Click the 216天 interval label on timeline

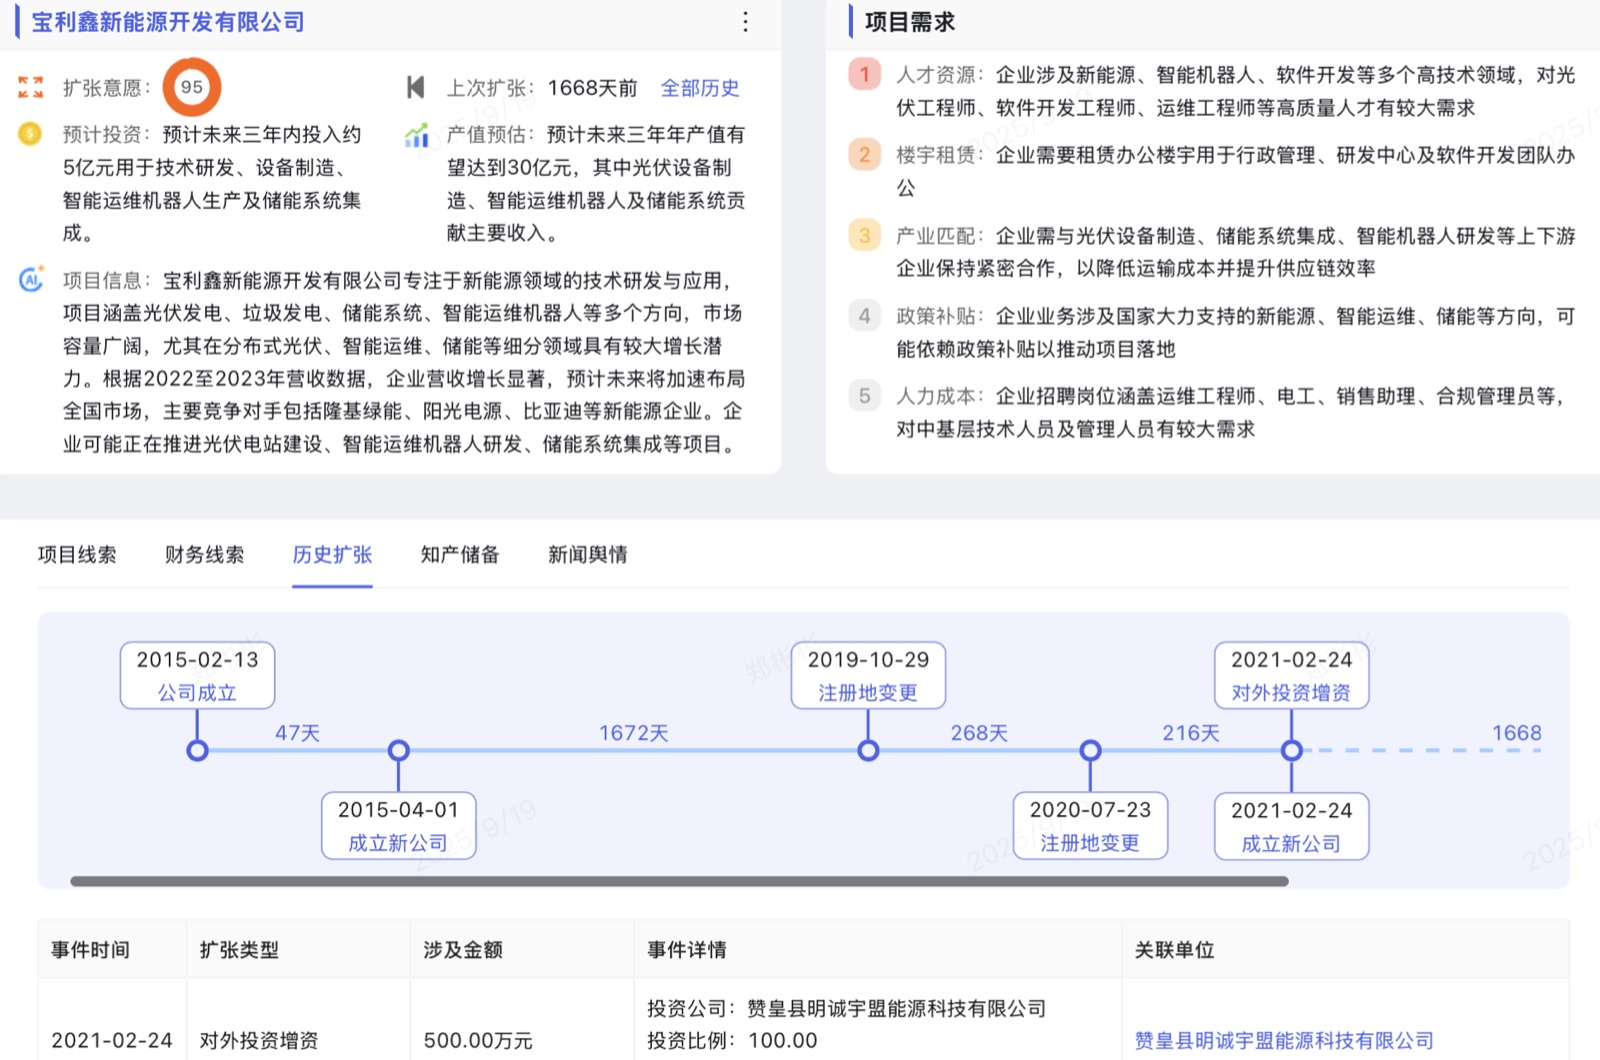point(1191,733)
